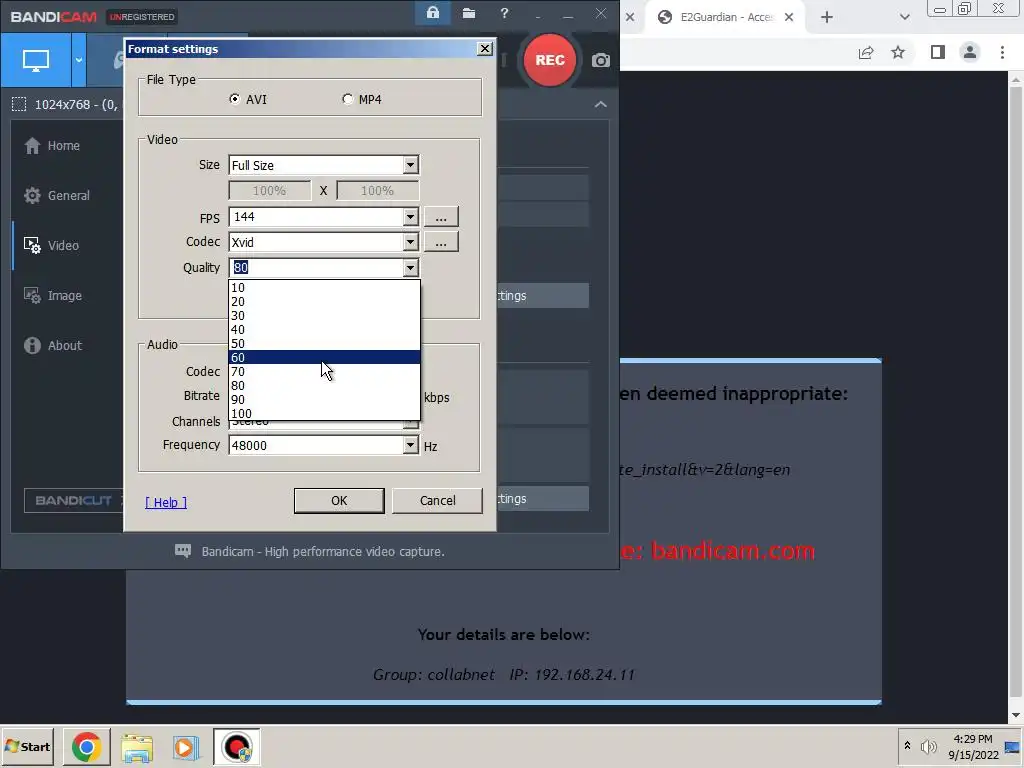Select screen recording mode monitor icon
The width and height of the screenshot is (1024, 768).
[36, 61]
